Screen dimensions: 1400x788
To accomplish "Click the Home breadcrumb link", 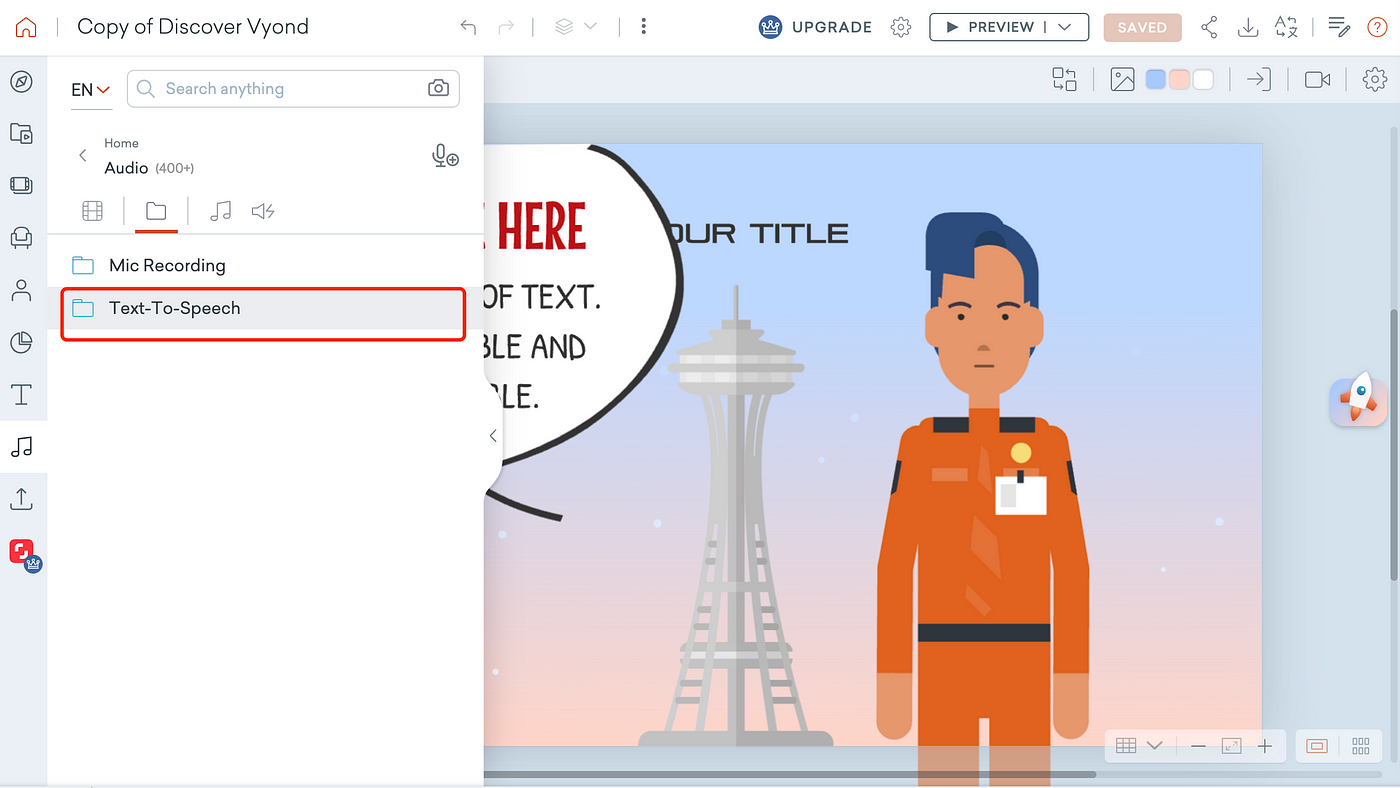I will click(x=121, y=143).
